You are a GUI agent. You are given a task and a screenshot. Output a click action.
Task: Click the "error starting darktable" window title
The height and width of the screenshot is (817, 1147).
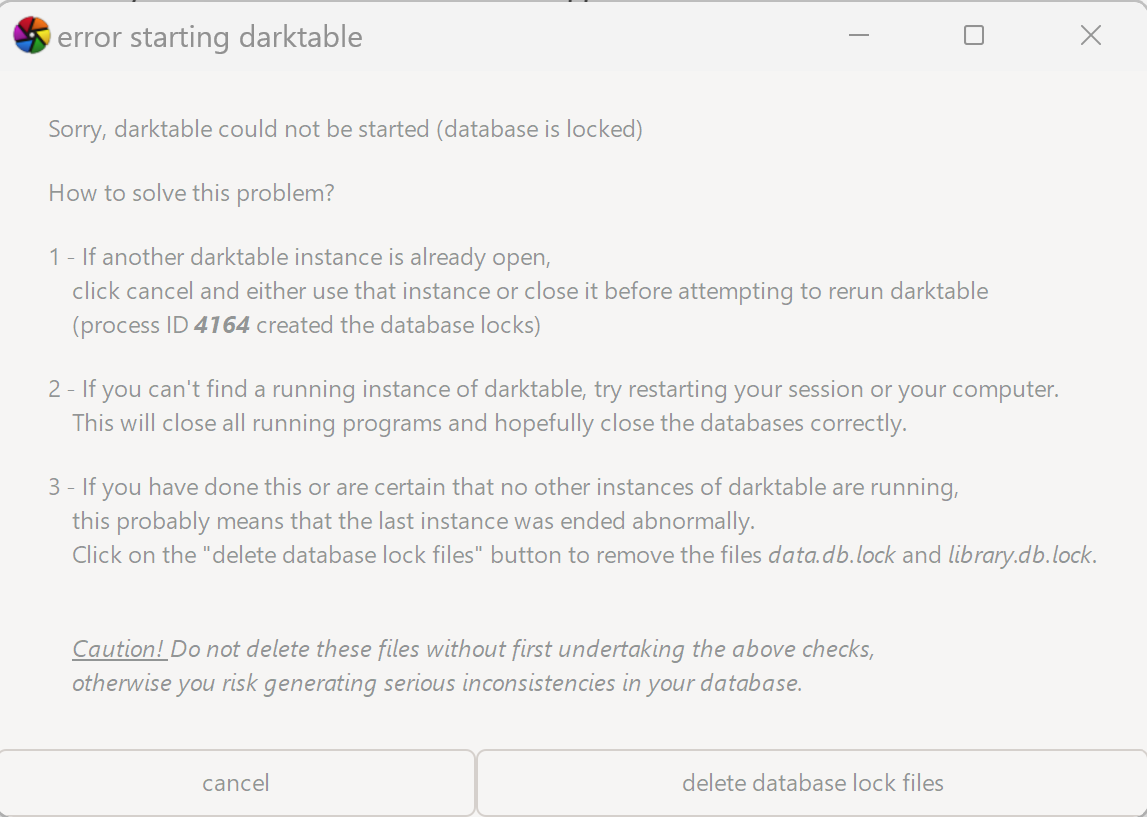tap(210, 38)
